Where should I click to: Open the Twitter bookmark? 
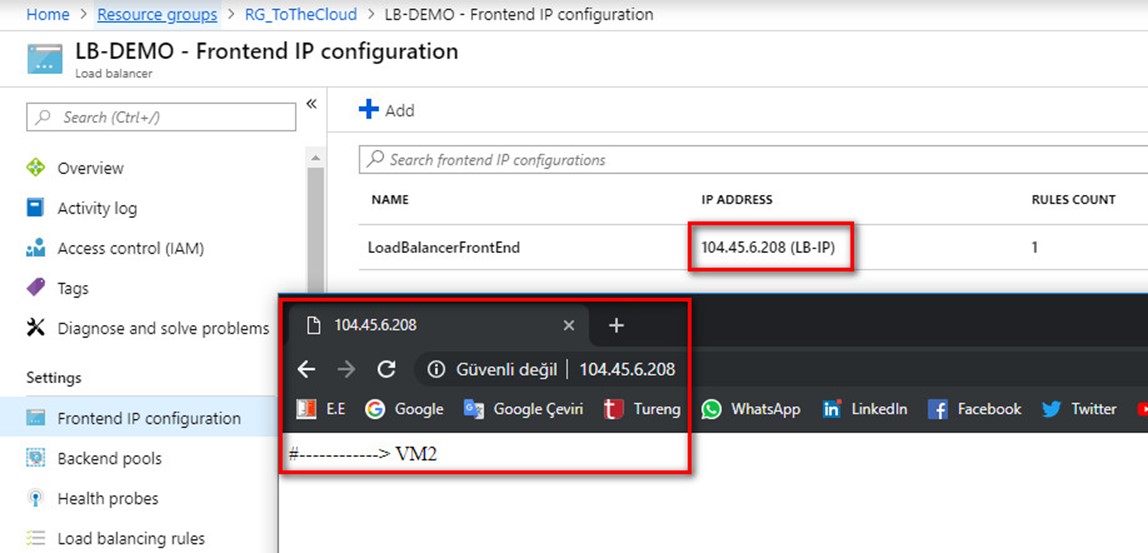tap(1078, 409)
